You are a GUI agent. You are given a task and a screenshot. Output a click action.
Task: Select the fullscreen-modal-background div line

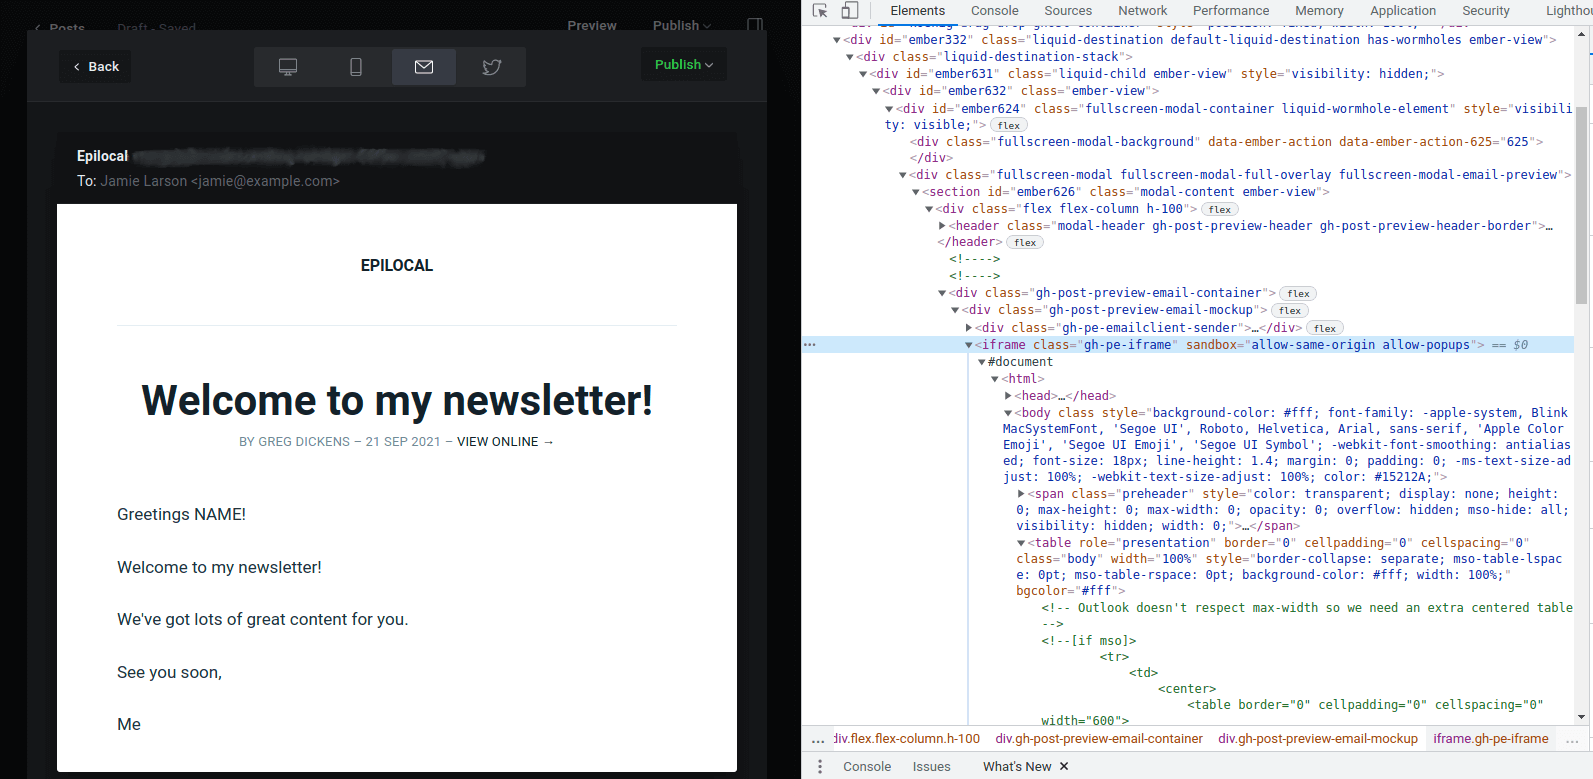1227,142
